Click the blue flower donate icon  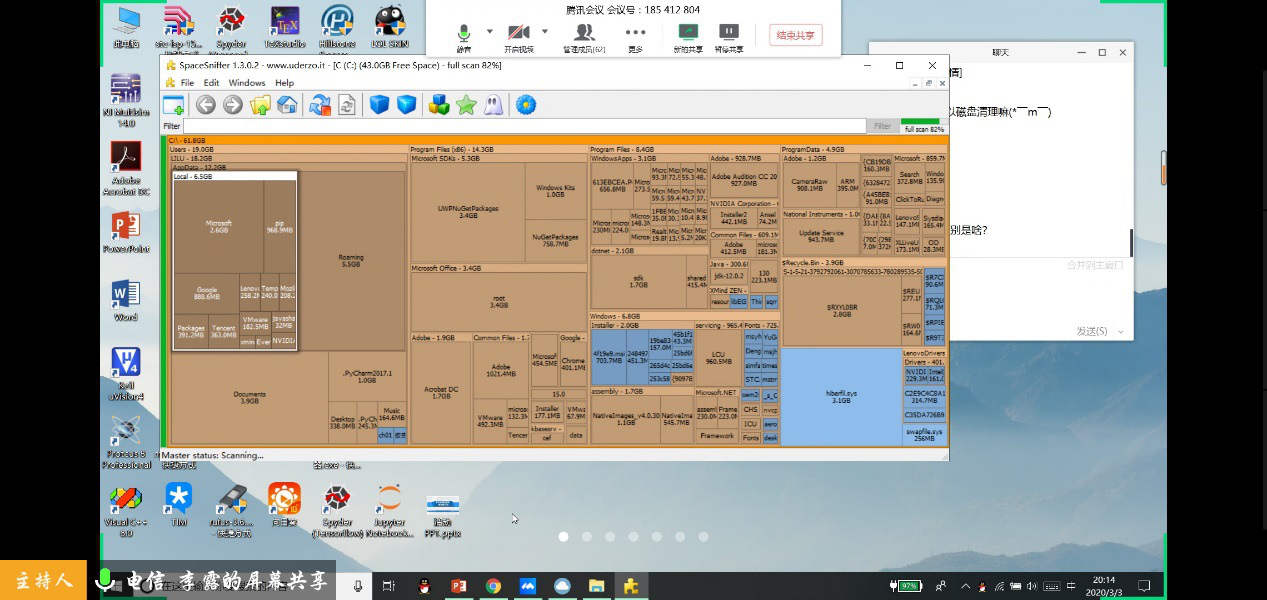coord(526,105)
